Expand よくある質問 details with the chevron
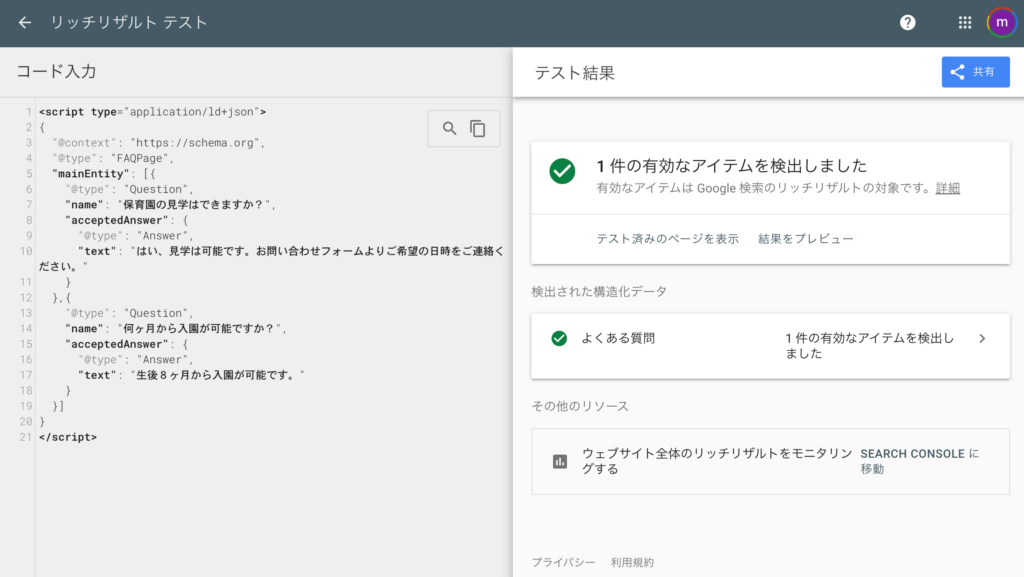Image resolution: width=1024 pixels, height=577 pixels. click(982, 338)
